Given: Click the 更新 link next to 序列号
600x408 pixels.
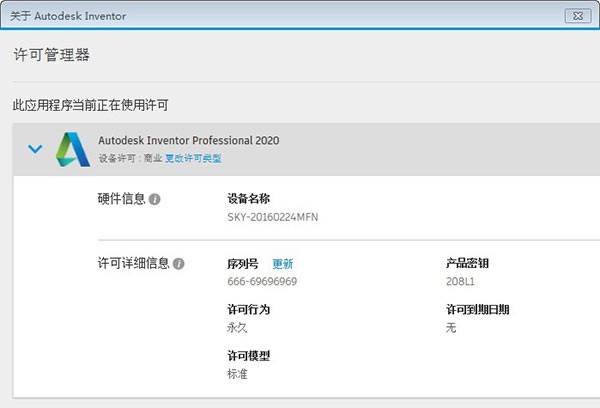Looking at the screenshot, I should [283, 264].
